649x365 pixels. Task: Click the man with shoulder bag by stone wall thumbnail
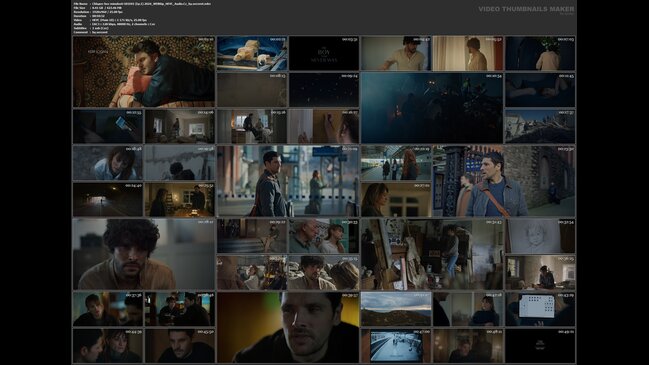tap(504, 181)
